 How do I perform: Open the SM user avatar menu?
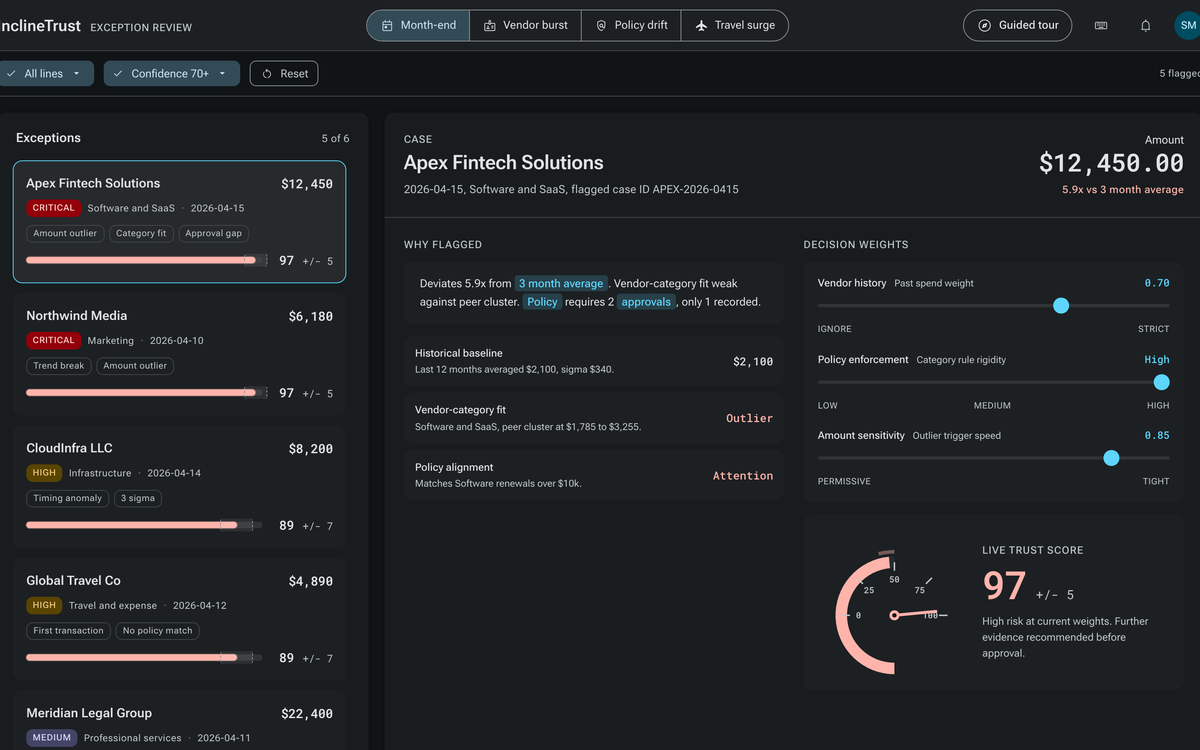coord(1187,26)
